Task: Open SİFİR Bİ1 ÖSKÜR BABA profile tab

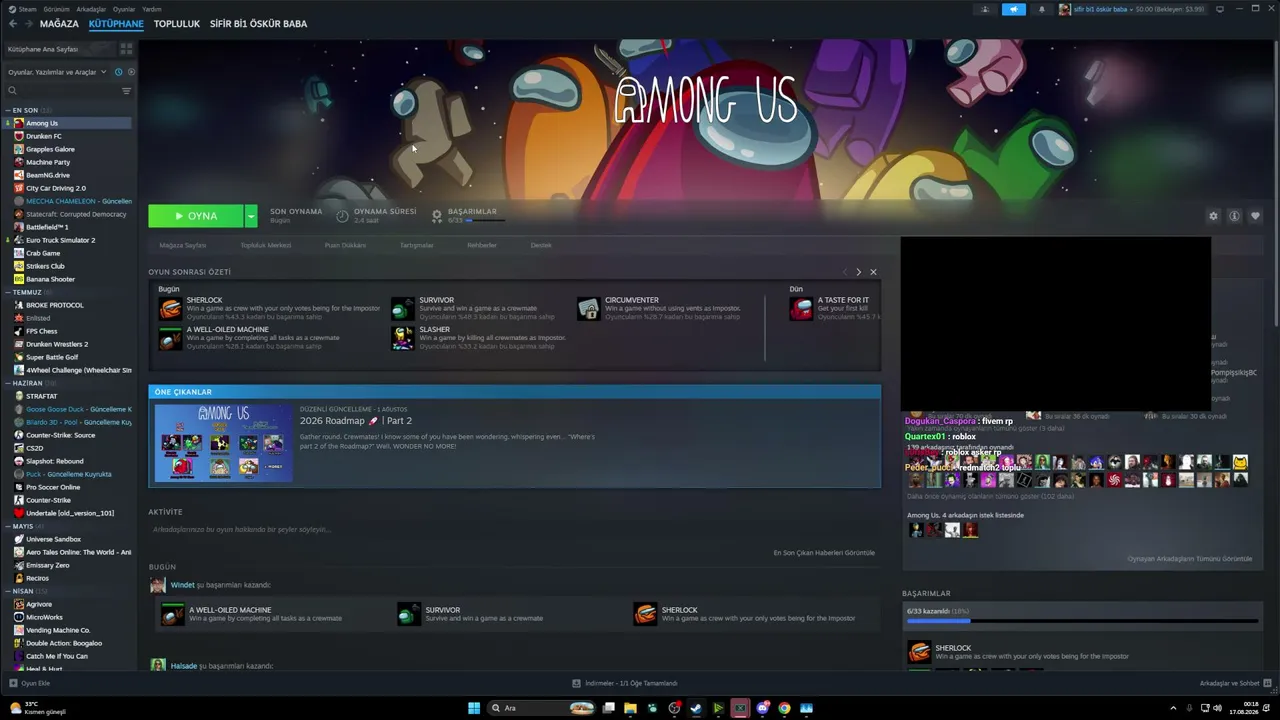Action: pos(258,24)
